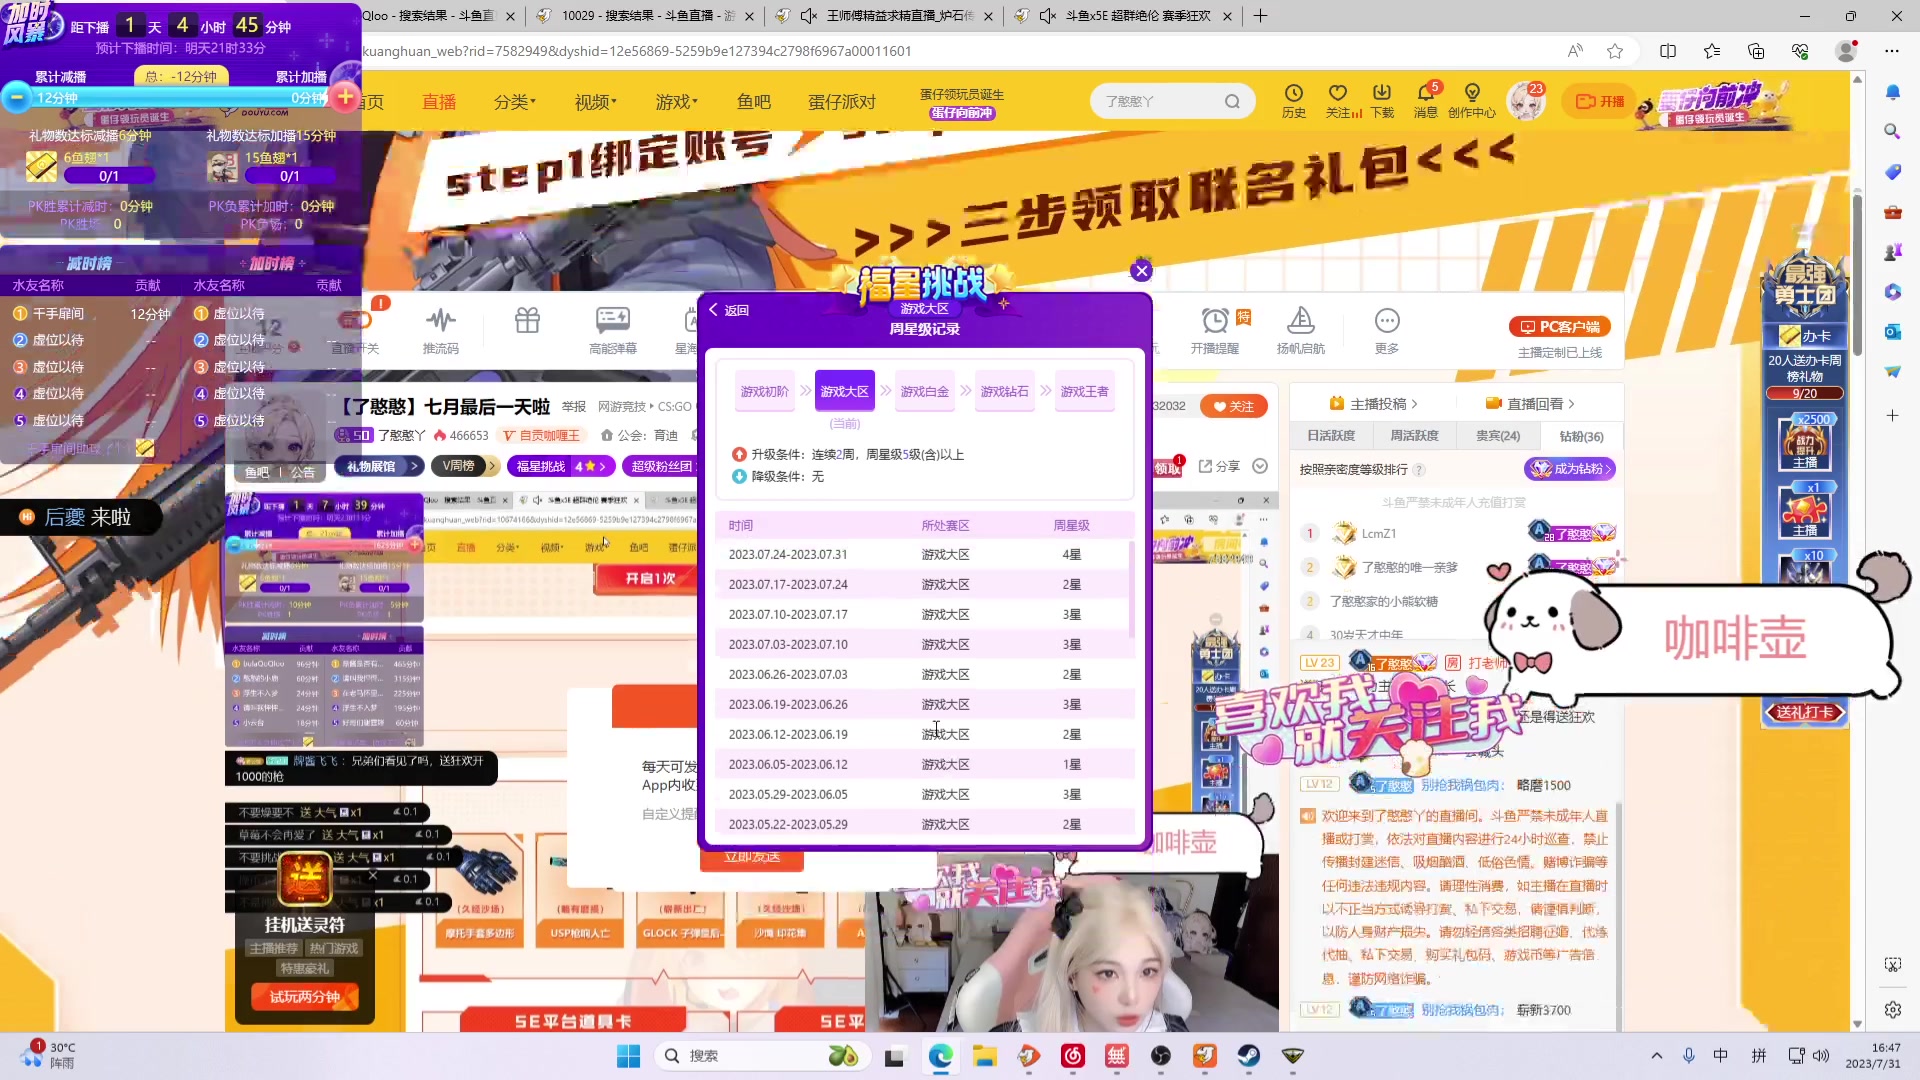This screenshot has height=1080, width=1920.
Task: Expand 视频 dropdown in nav bar
Action: click(x=595, y=102)
